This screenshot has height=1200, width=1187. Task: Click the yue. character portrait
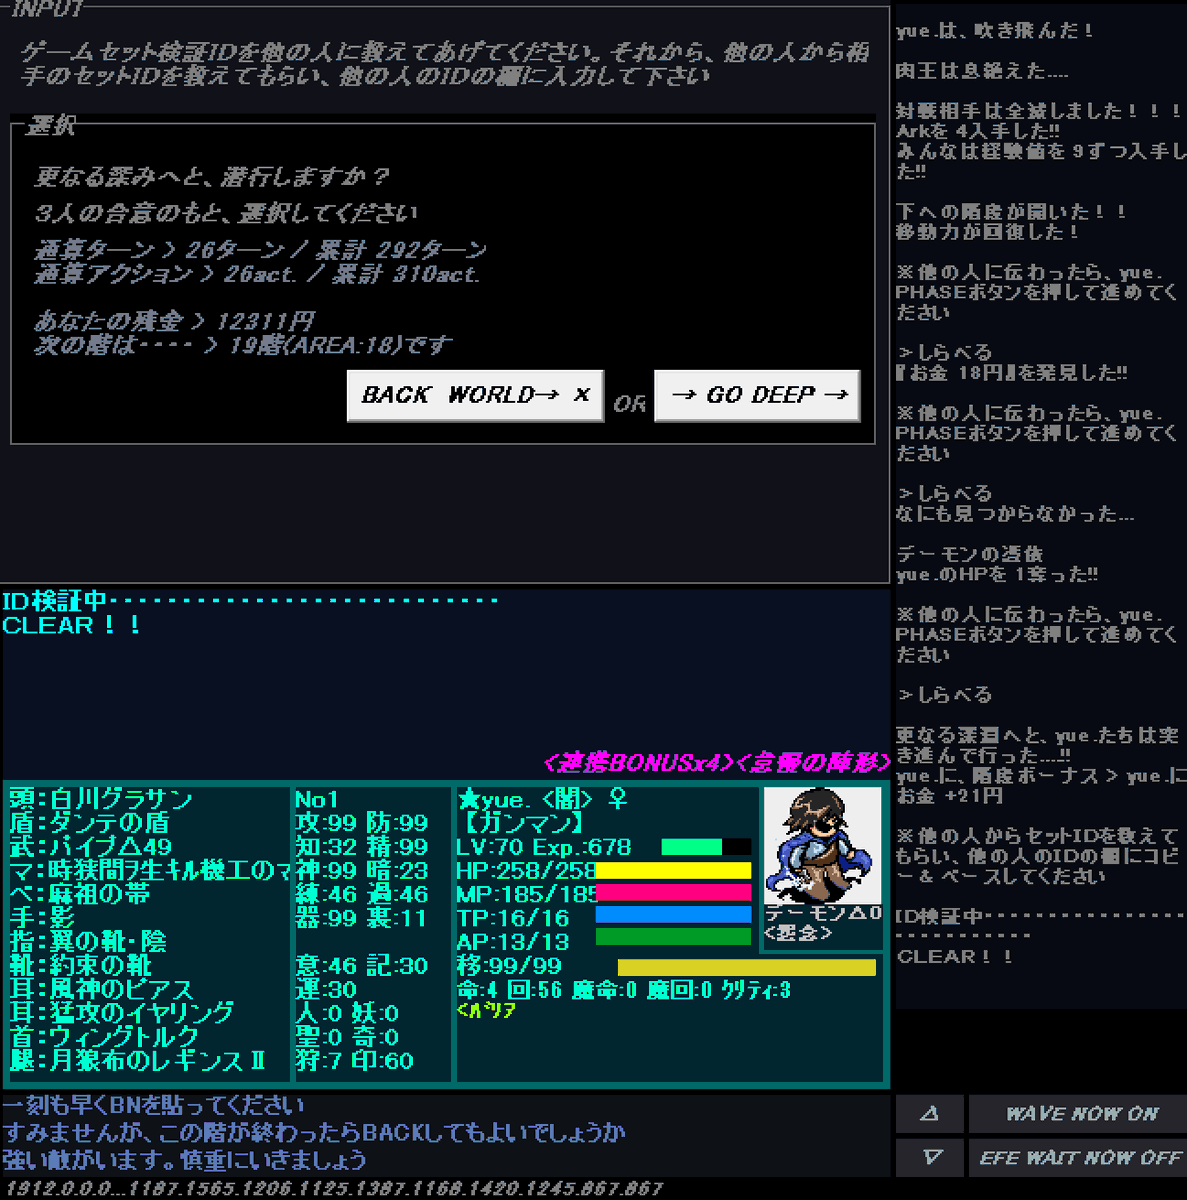click(x=822, y=845)
